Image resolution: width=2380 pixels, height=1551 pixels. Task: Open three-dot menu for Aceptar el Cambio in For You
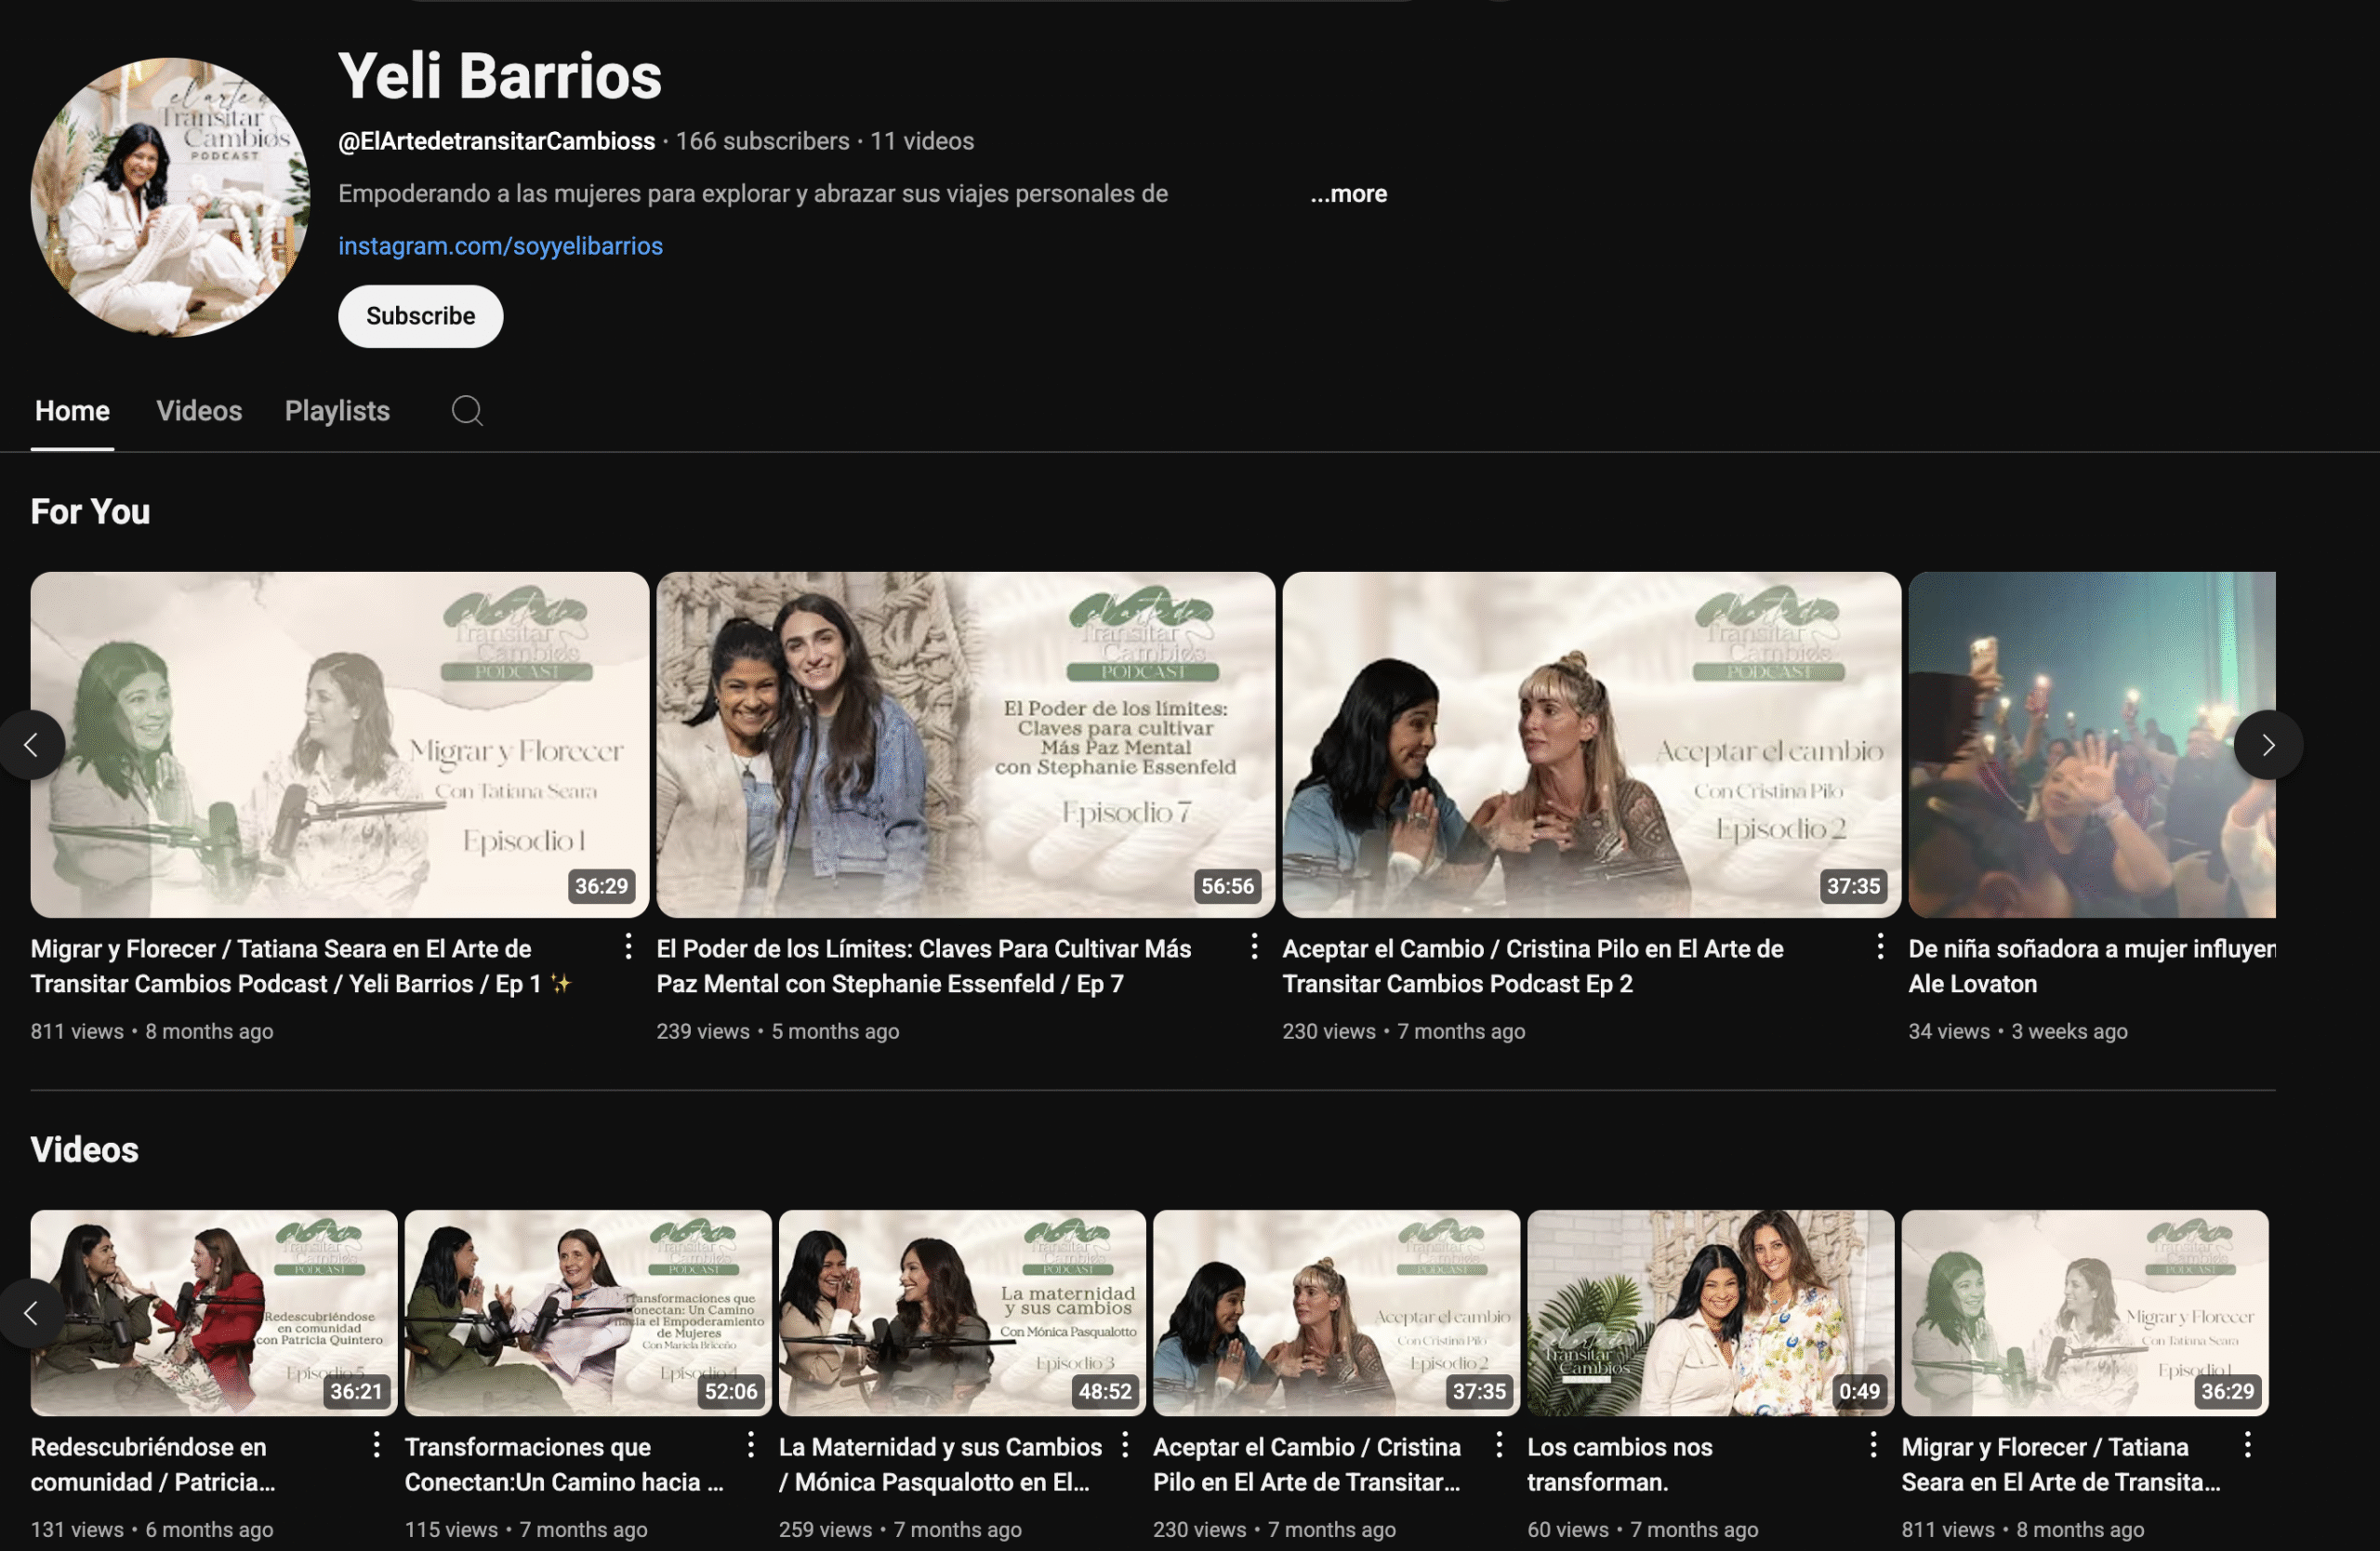coord(1880,946)
